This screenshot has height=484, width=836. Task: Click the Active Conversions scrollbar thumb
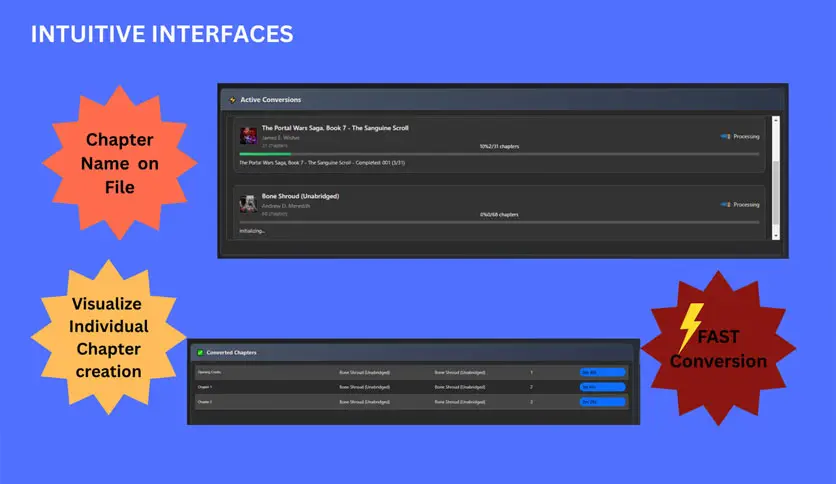(x=776, y=192)
